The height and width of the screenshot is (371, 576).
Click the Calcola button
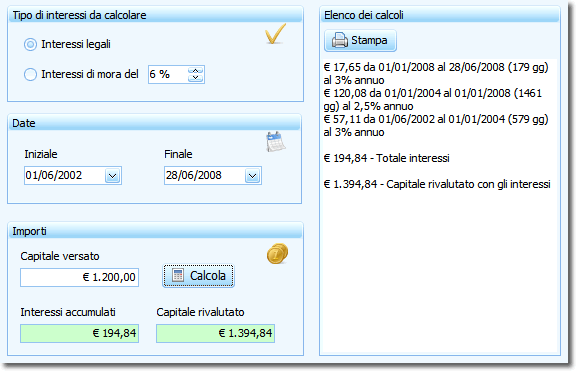click(x=198, y=276)
